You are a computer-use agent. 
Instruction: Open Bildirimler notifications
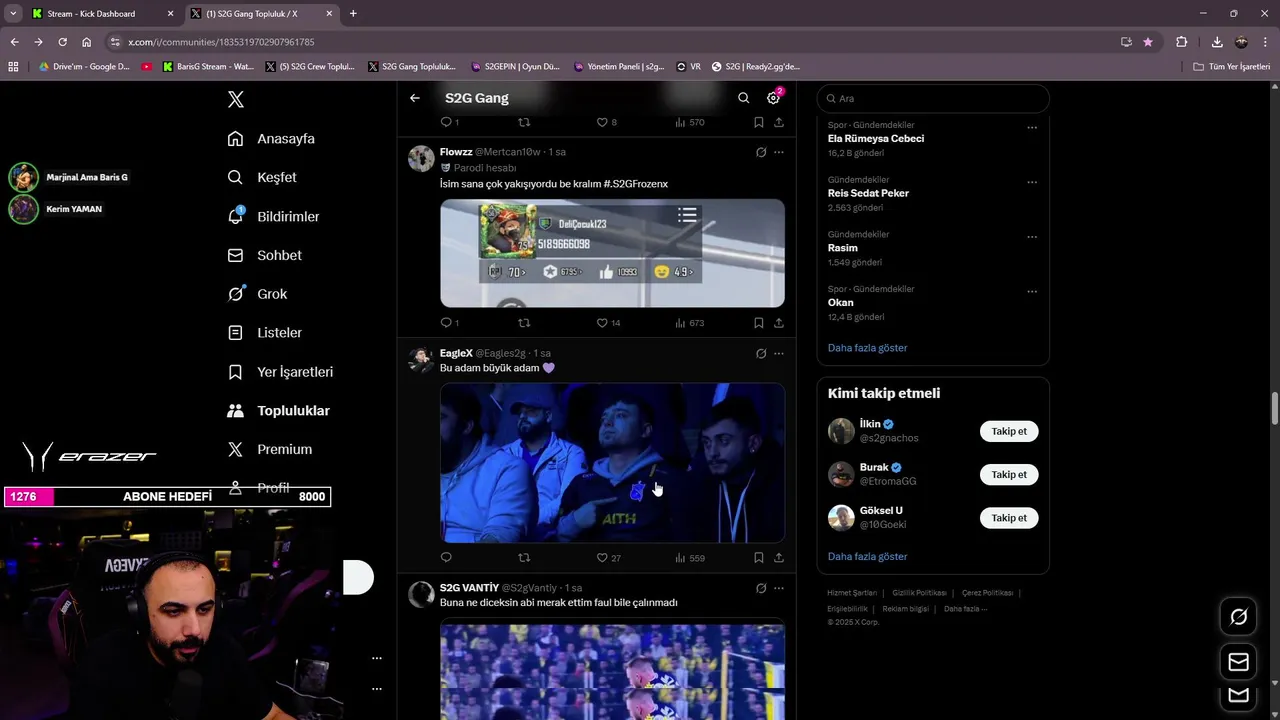(273, 216)
